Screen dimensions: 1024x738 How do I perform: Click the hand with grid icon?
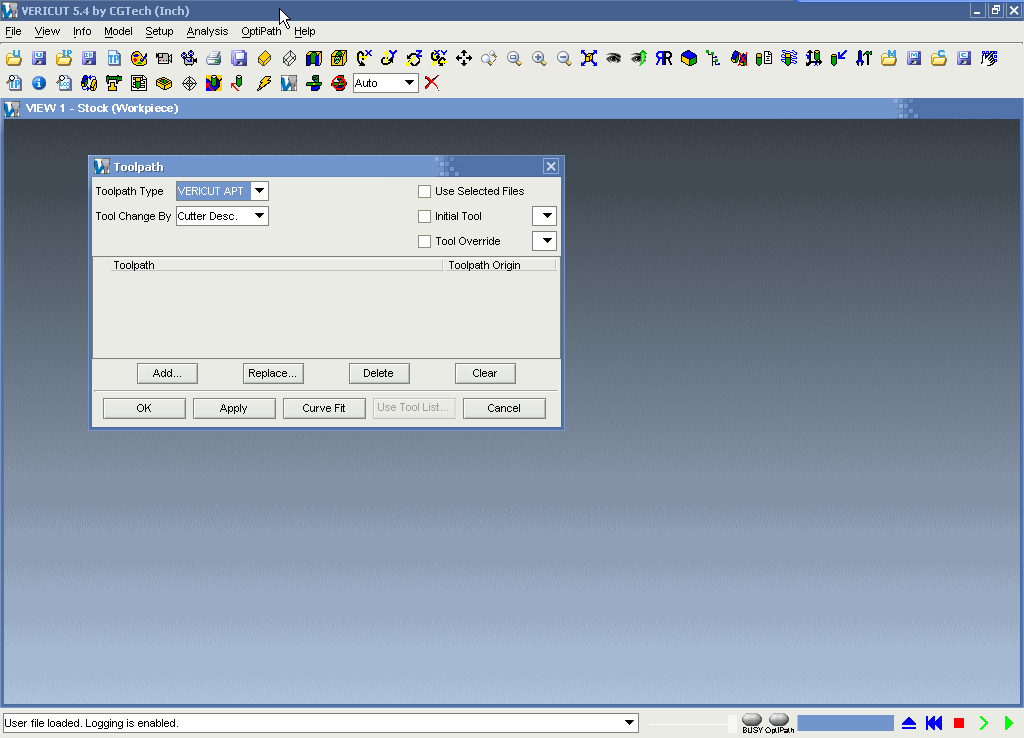(x=989, y=58)
